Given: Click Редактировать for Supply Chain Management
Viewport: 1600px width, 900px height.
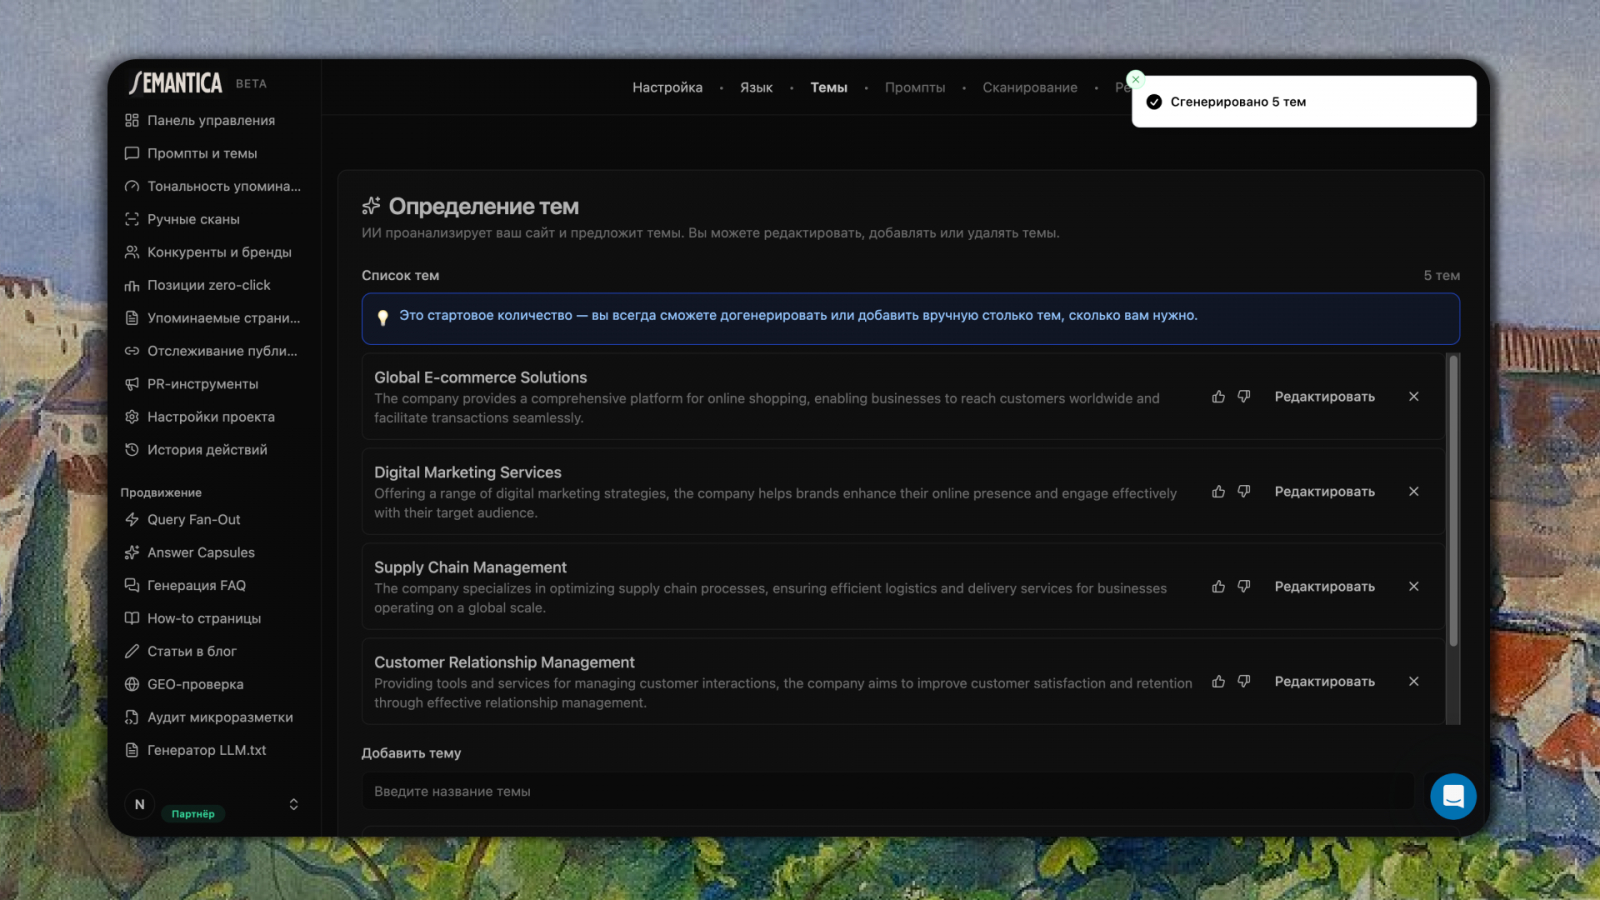Looking at the screenshot, I should pos(1324,587).
